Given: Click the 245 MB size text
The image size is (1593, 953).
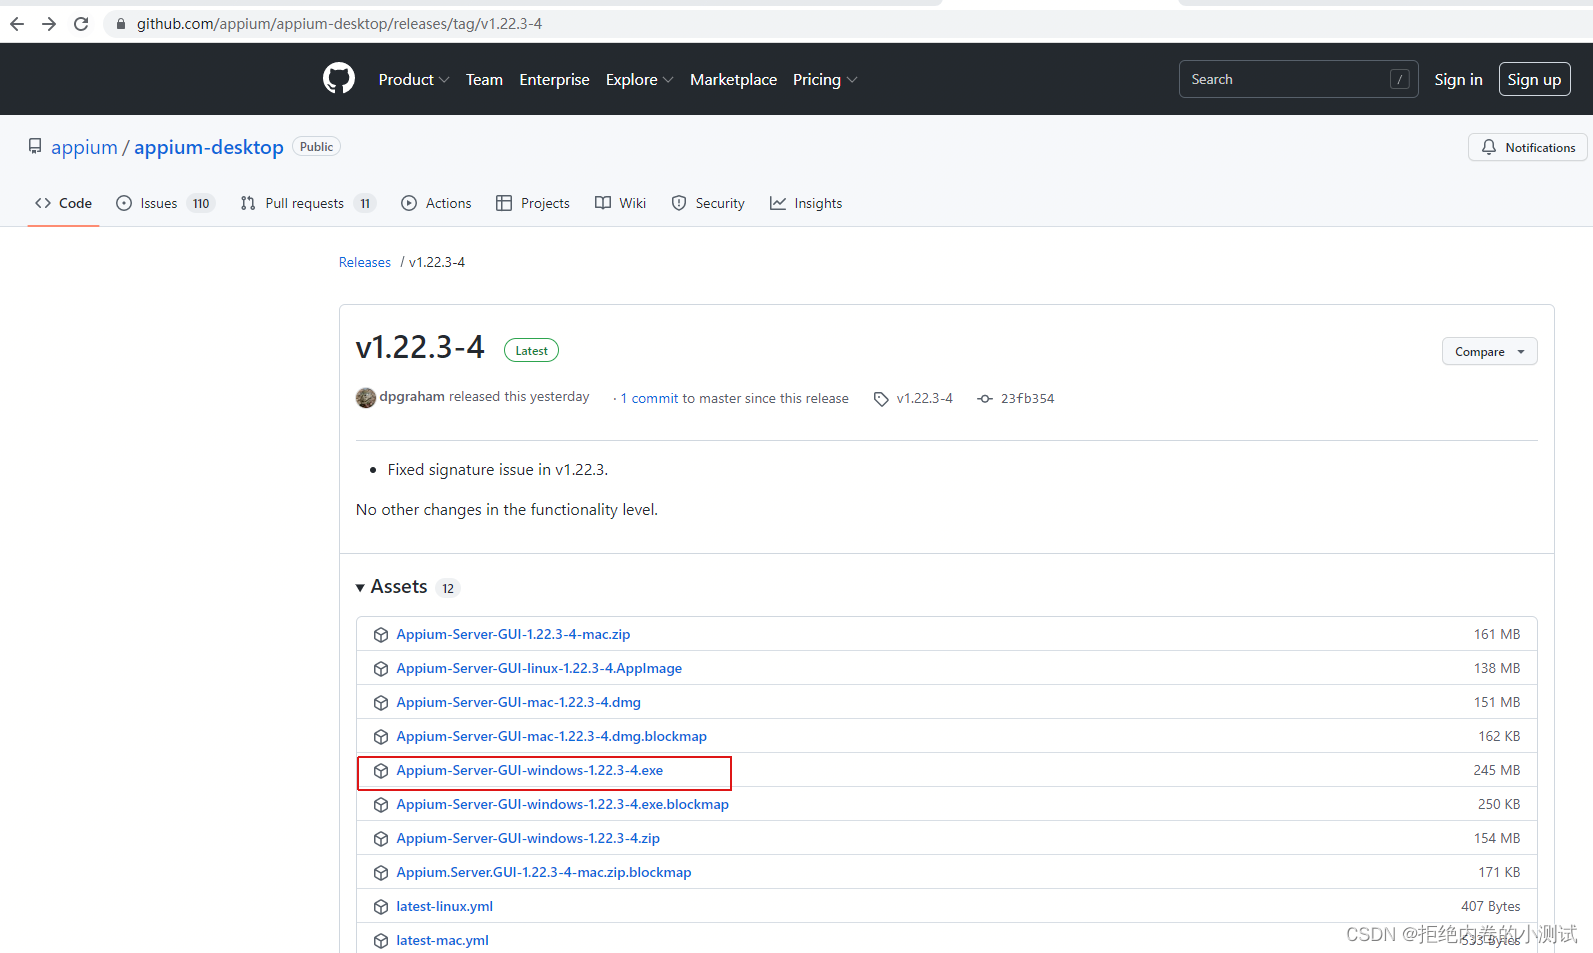Looking at the screenshot, I should 1496,770.
